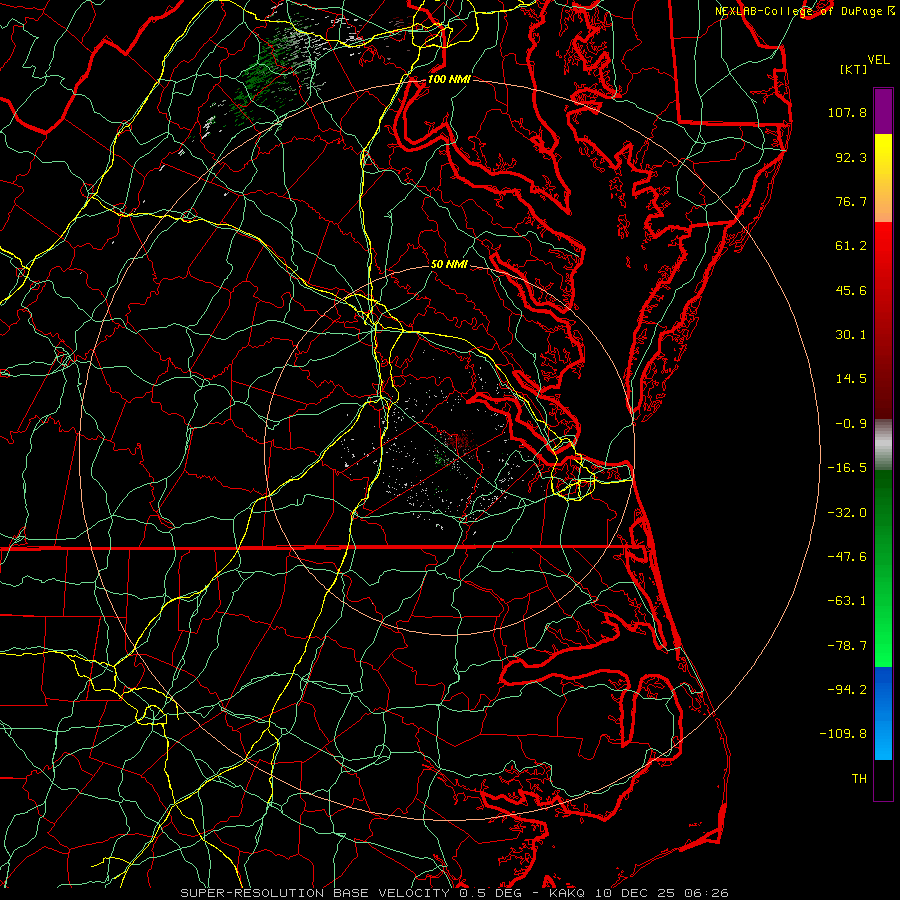Click the [KT] units label

coord(853,69)
